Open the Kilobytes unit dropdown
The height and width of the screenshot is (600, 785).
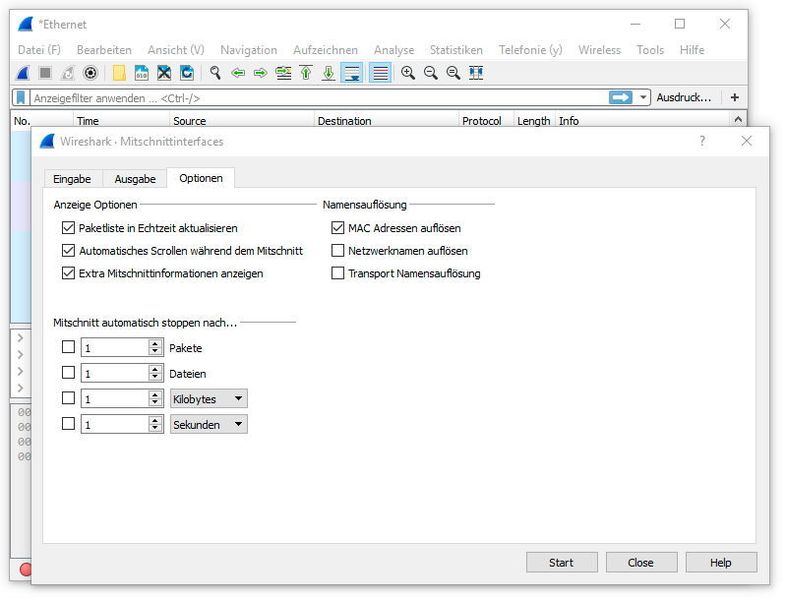209,399
